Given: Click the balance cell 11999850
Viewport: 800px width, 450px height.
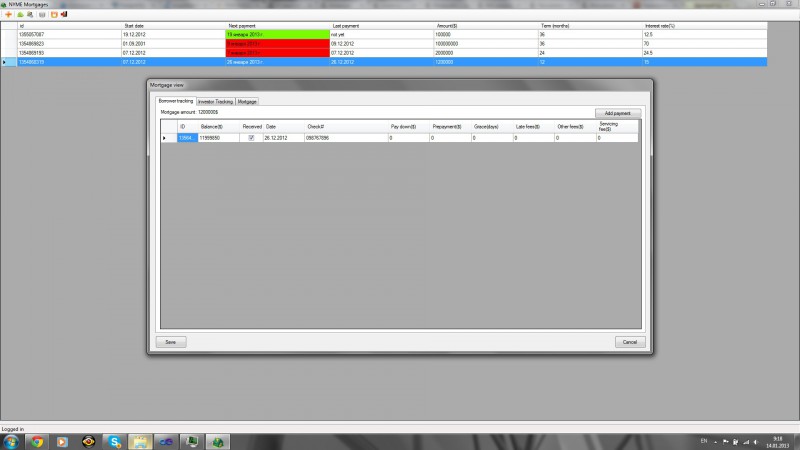Looking at the screenshot, I should tap(218, 138).
